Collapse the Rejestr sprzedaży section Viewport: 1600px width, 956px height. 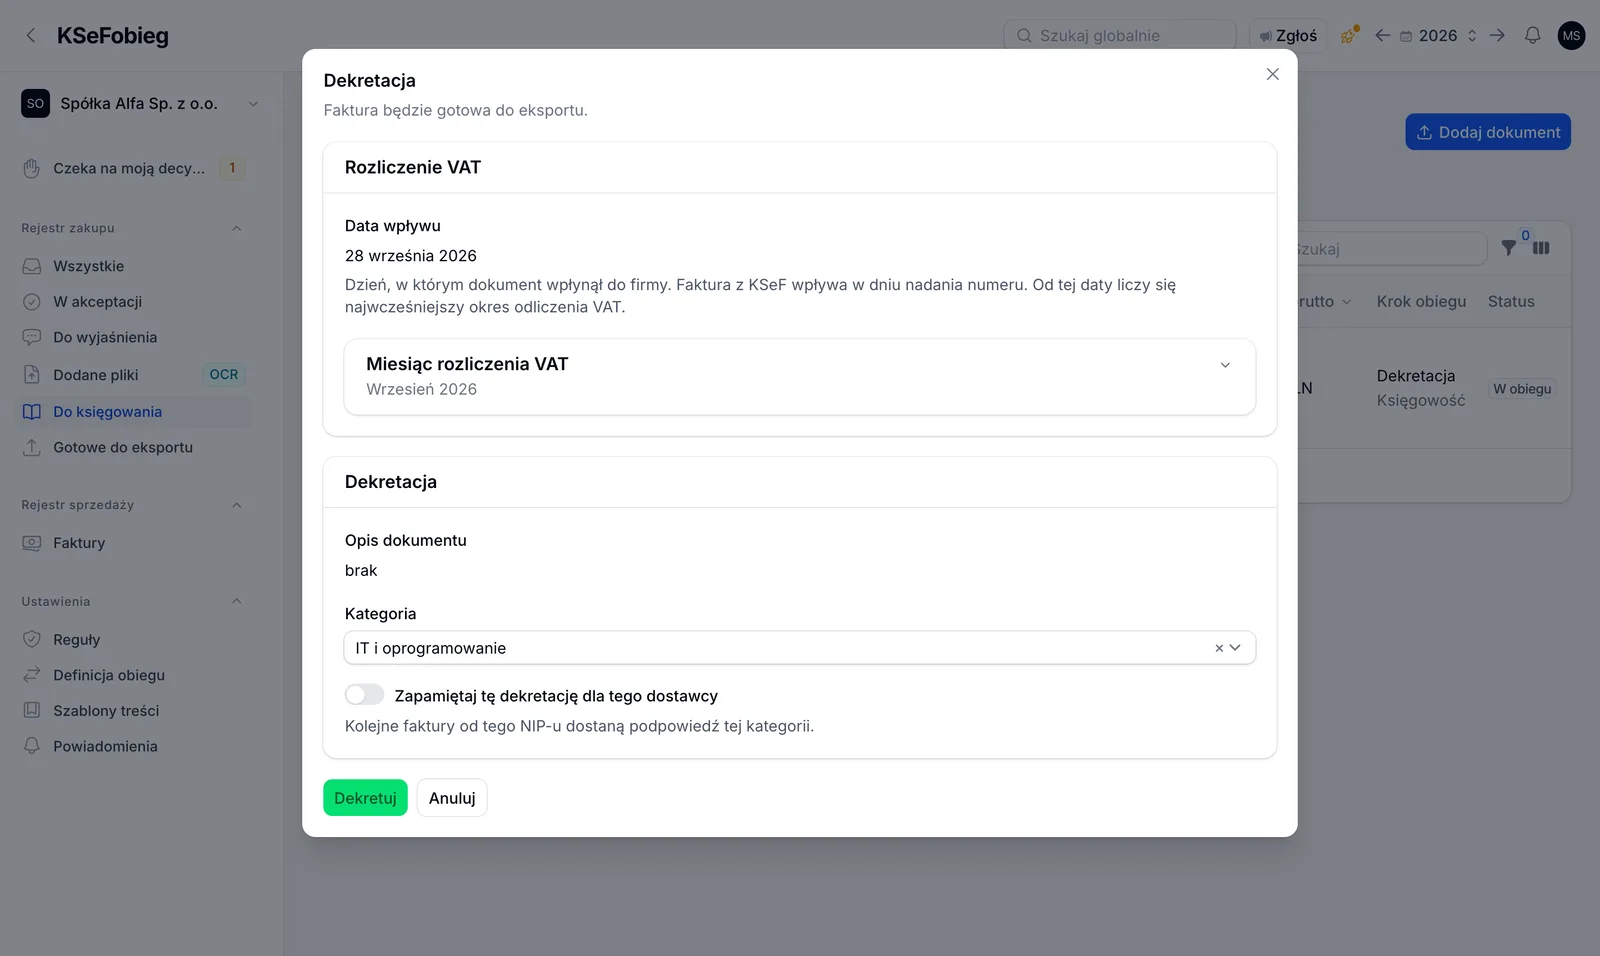[237, 505]
